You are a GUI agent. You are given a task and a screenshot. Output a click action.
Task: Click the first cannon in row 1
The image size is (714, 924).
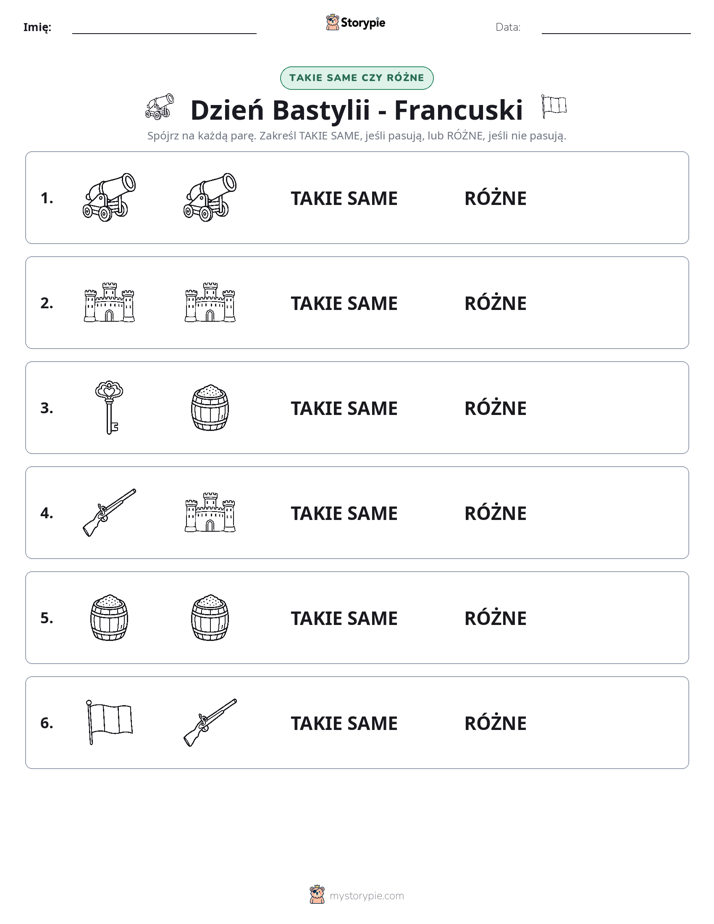click(x=109, y=197)
